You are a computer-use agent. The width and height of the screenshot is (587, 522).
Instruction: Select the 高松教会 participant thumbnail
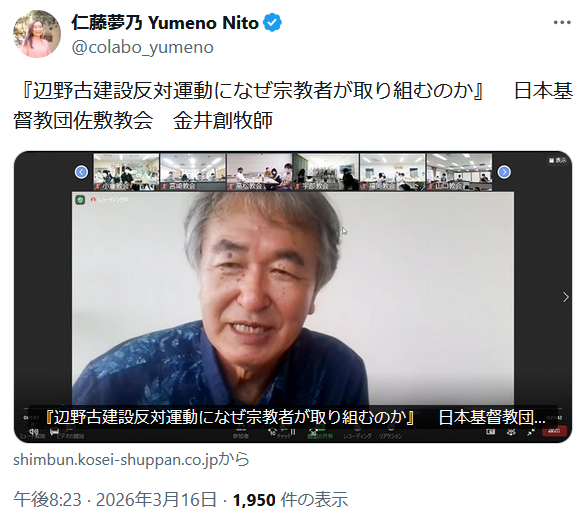click(259, 172)
